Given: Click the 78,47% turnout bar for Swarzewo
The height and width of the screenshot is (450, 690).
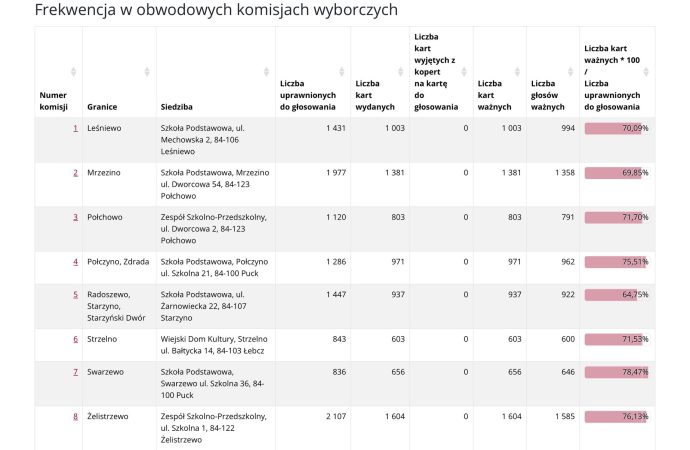Looking at the screenshot, I should [x=616, y=372].
